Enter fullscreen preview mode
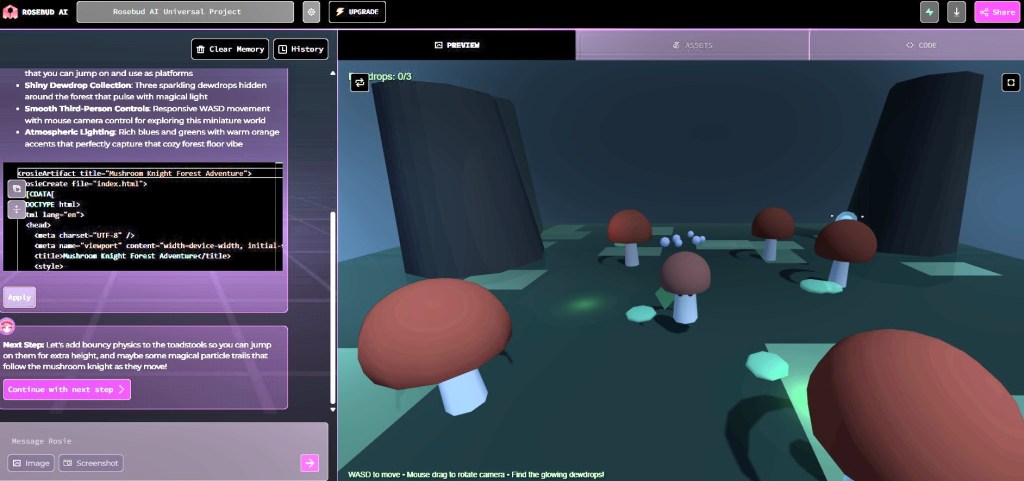The height and width of the screenshot is (481, 1024). (x=1009, y=82)
